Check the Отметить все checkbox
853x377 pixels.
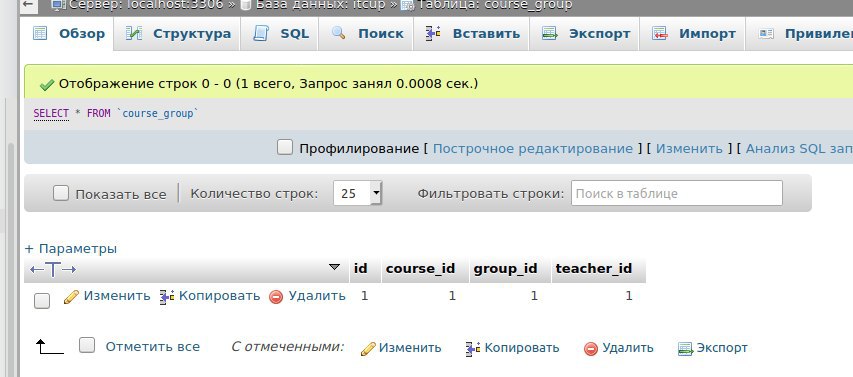tap(87, 345)
